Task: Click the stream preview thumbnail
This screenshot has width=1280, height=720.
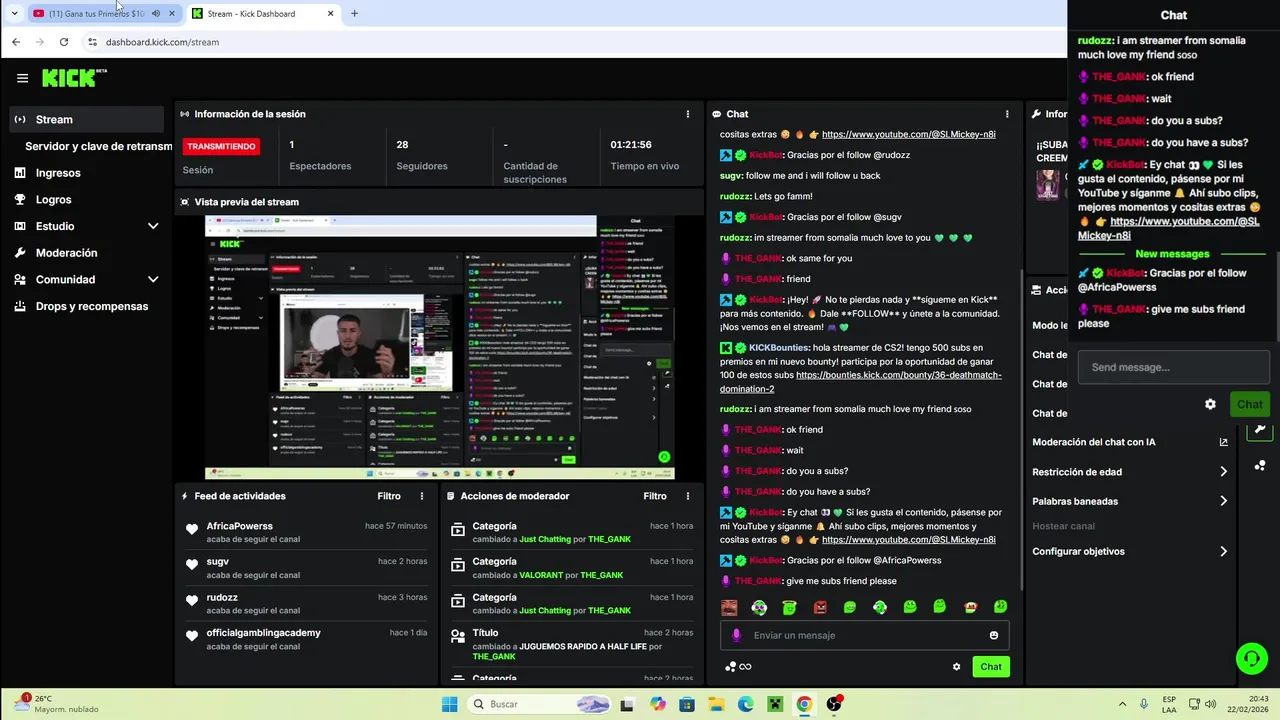Action: (x=440, y=347)
